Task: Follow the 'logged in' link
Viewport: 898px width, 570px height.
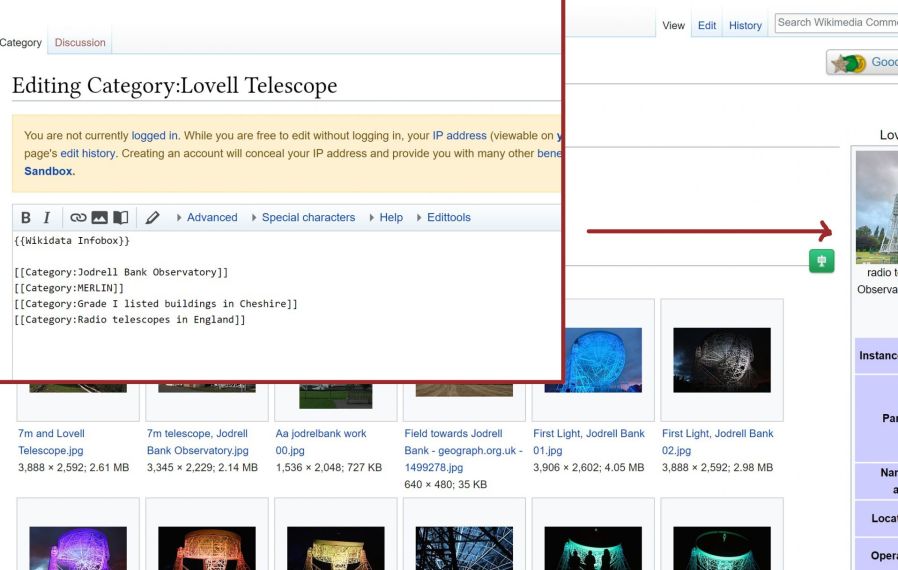Action: [154, 136]
